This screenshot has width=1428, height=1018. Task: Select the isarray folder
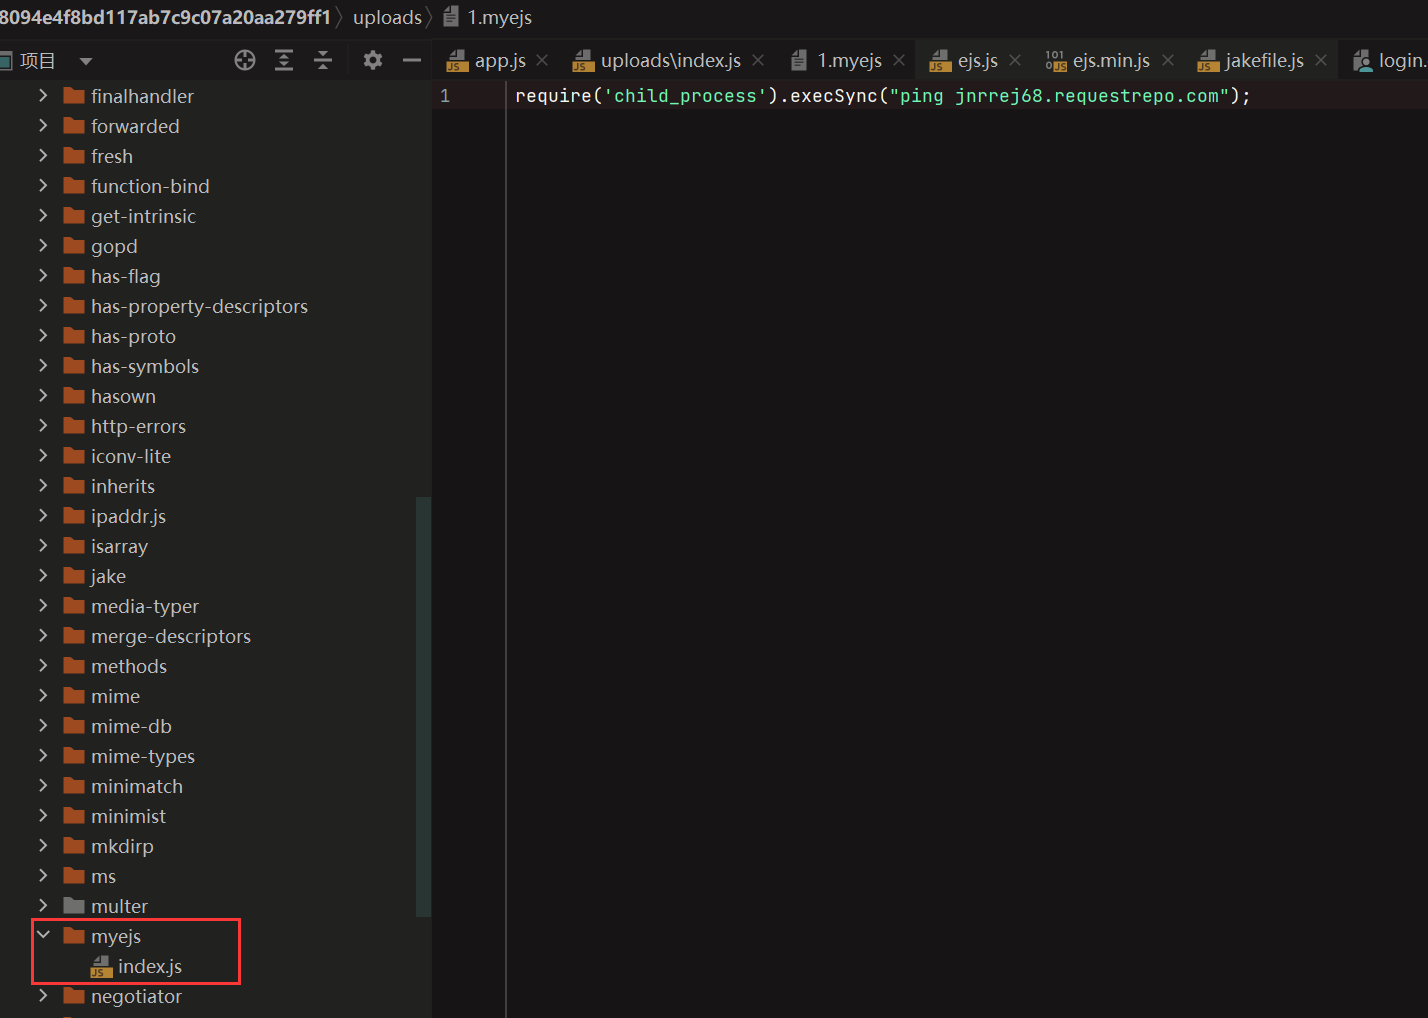pyautogui.click(x=119, y=546)
